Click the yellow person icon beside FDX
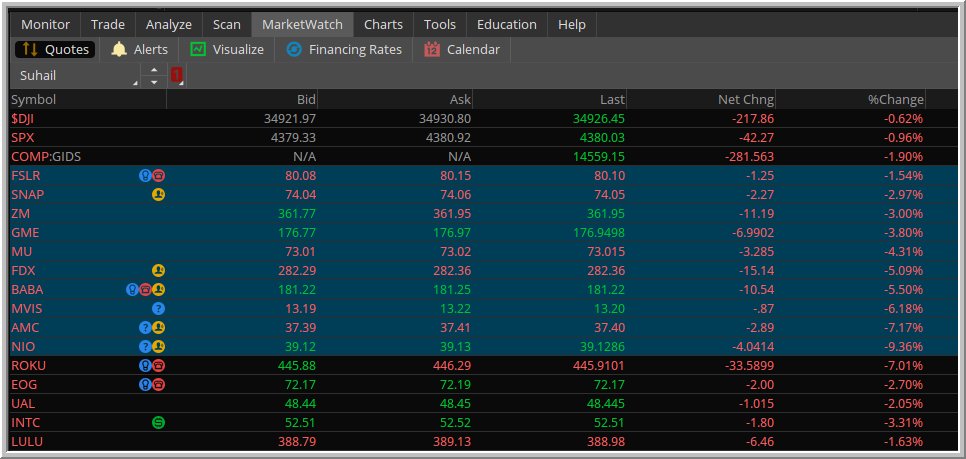The image size is (966, 459). pyautogui.click(x=158, y=270)
